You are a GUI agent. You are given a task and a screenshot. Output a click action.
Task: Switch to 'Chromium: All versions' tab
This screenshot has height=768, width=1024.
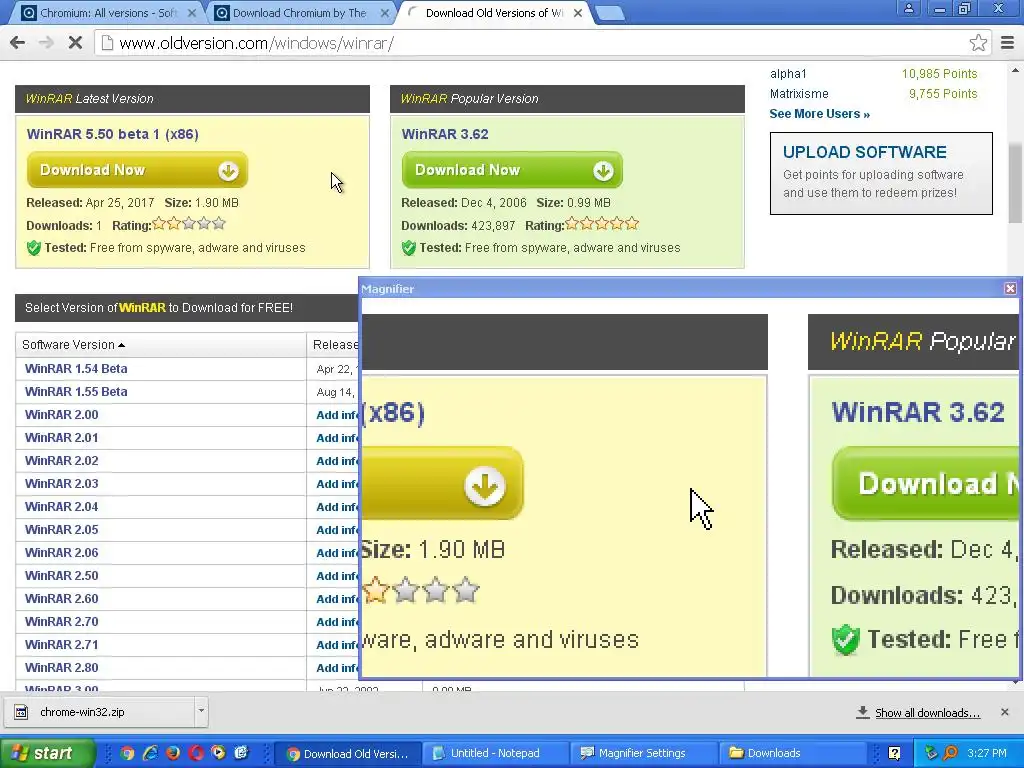tap(108, 13)
